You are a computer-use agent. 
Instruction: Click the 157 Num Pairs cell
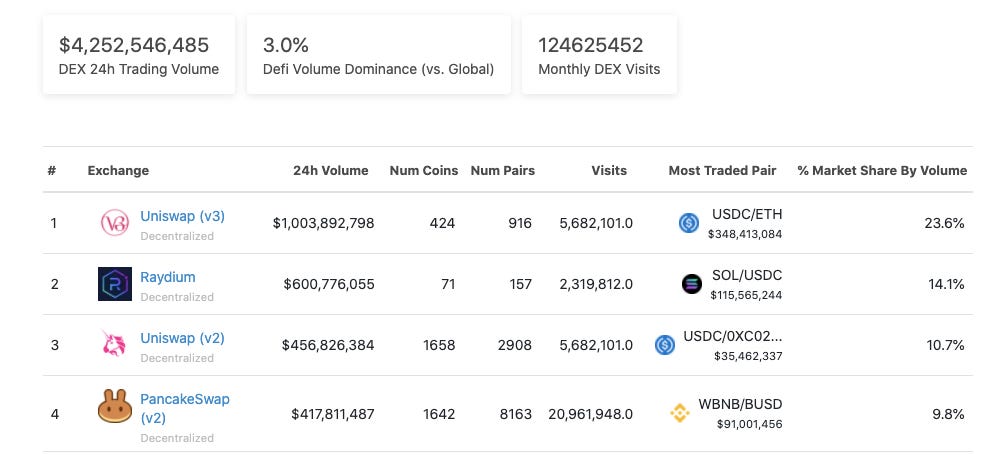pos(521,284)
